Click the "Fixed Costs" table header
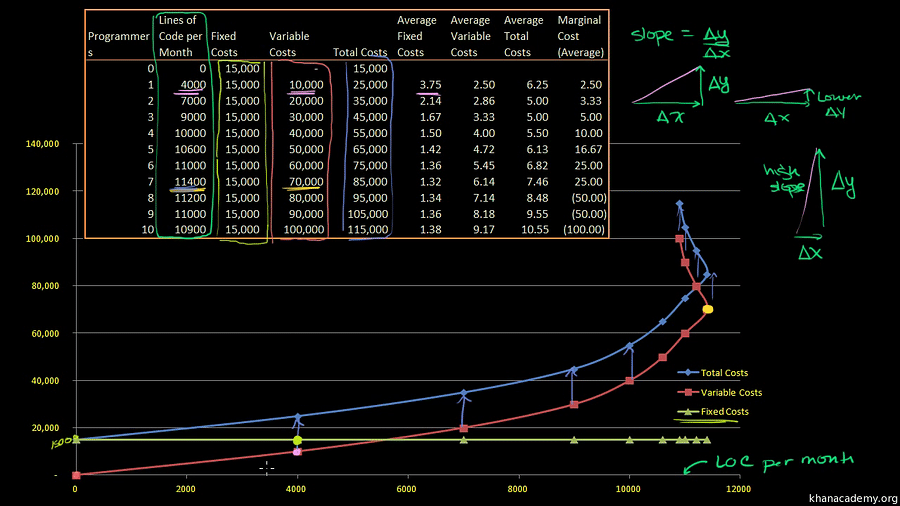Image resolution: width=900 pixels, height=506 pixels. pyautogui.click(x=224, y=44)
